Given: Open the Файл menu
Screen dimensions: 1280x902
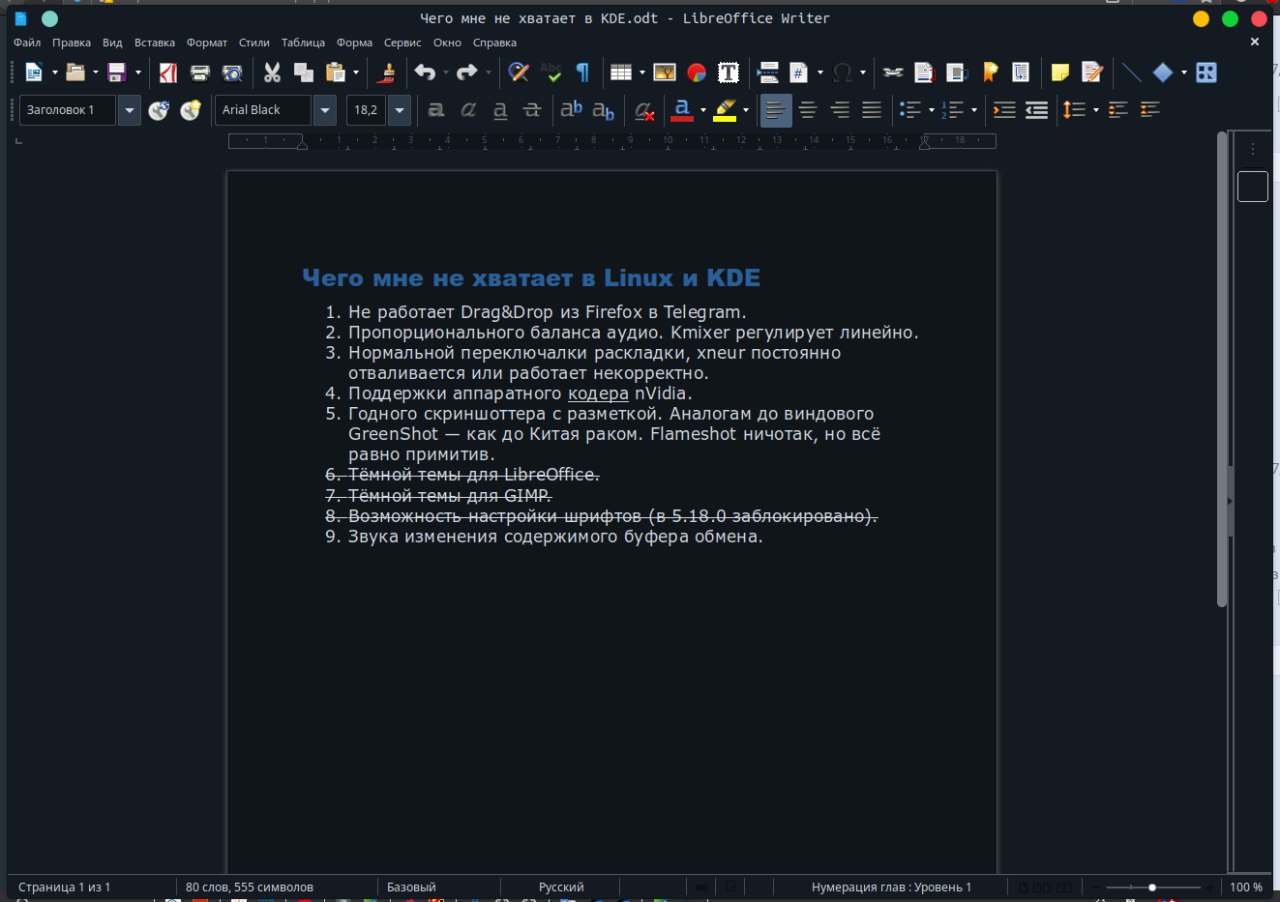Looking at the screenshot, I should [x=27, y=43].
